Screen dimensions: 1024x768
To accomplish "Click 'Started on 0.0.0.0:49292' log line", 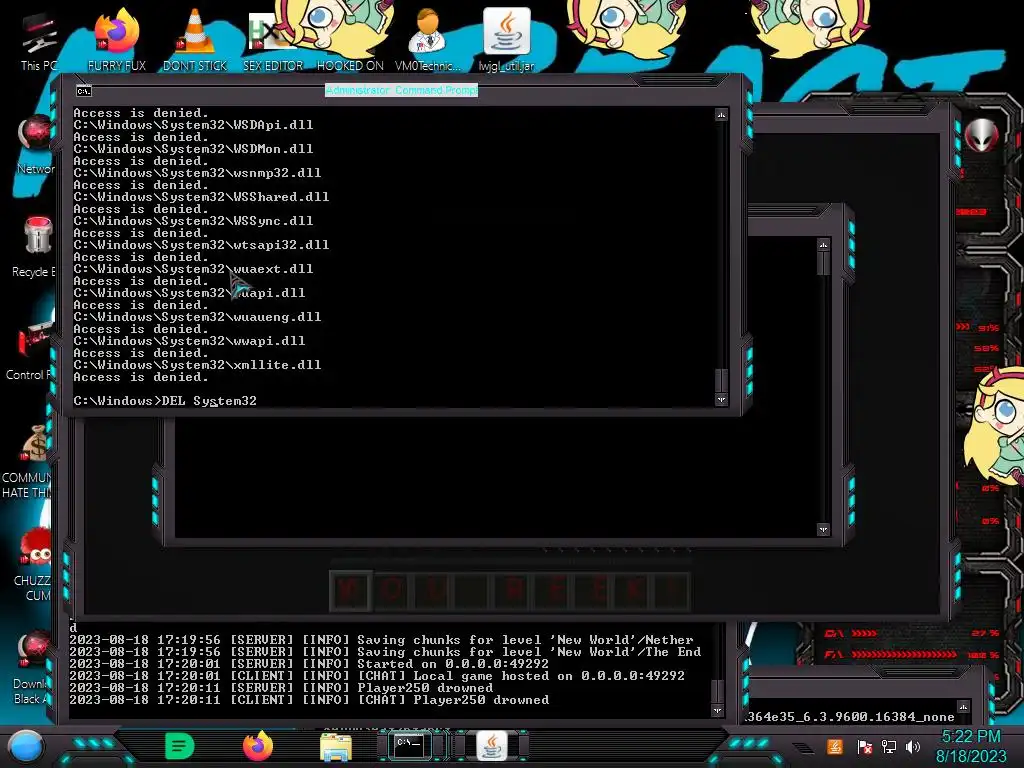I will point(309,664).
